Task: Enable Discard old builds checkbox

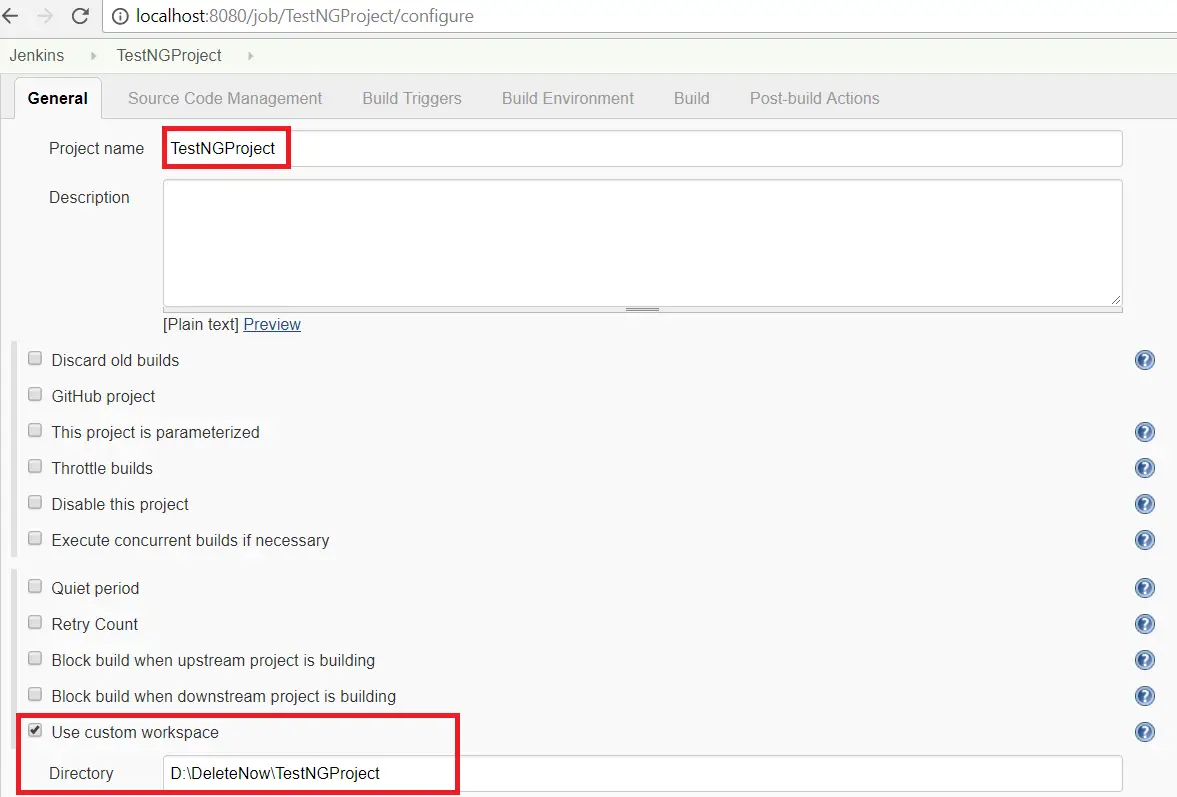Action: click(35, 359)
